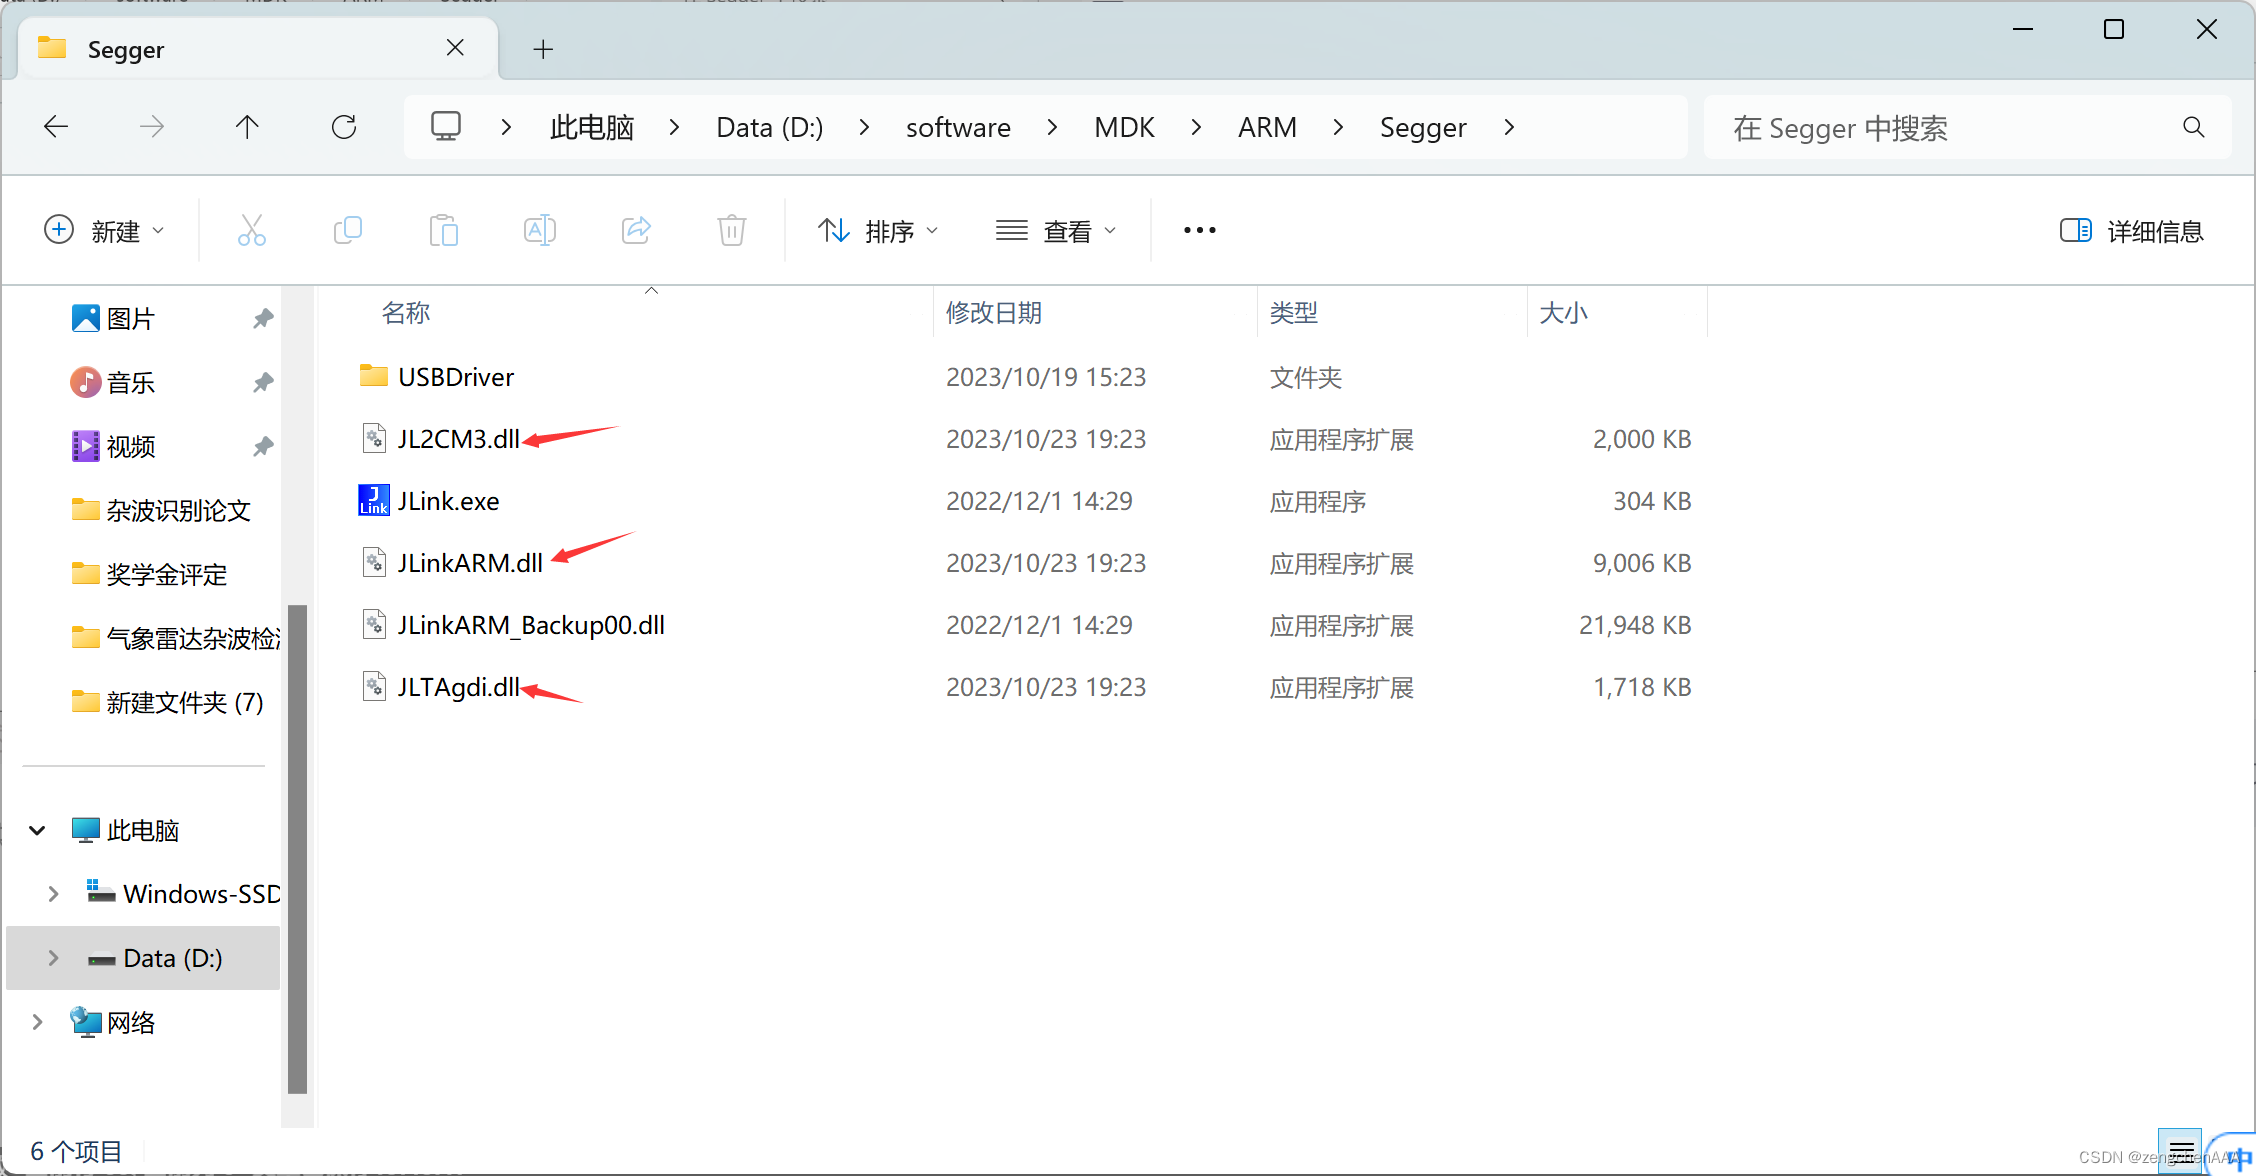Click the forward navigation arrow

[x=152, y=127]
